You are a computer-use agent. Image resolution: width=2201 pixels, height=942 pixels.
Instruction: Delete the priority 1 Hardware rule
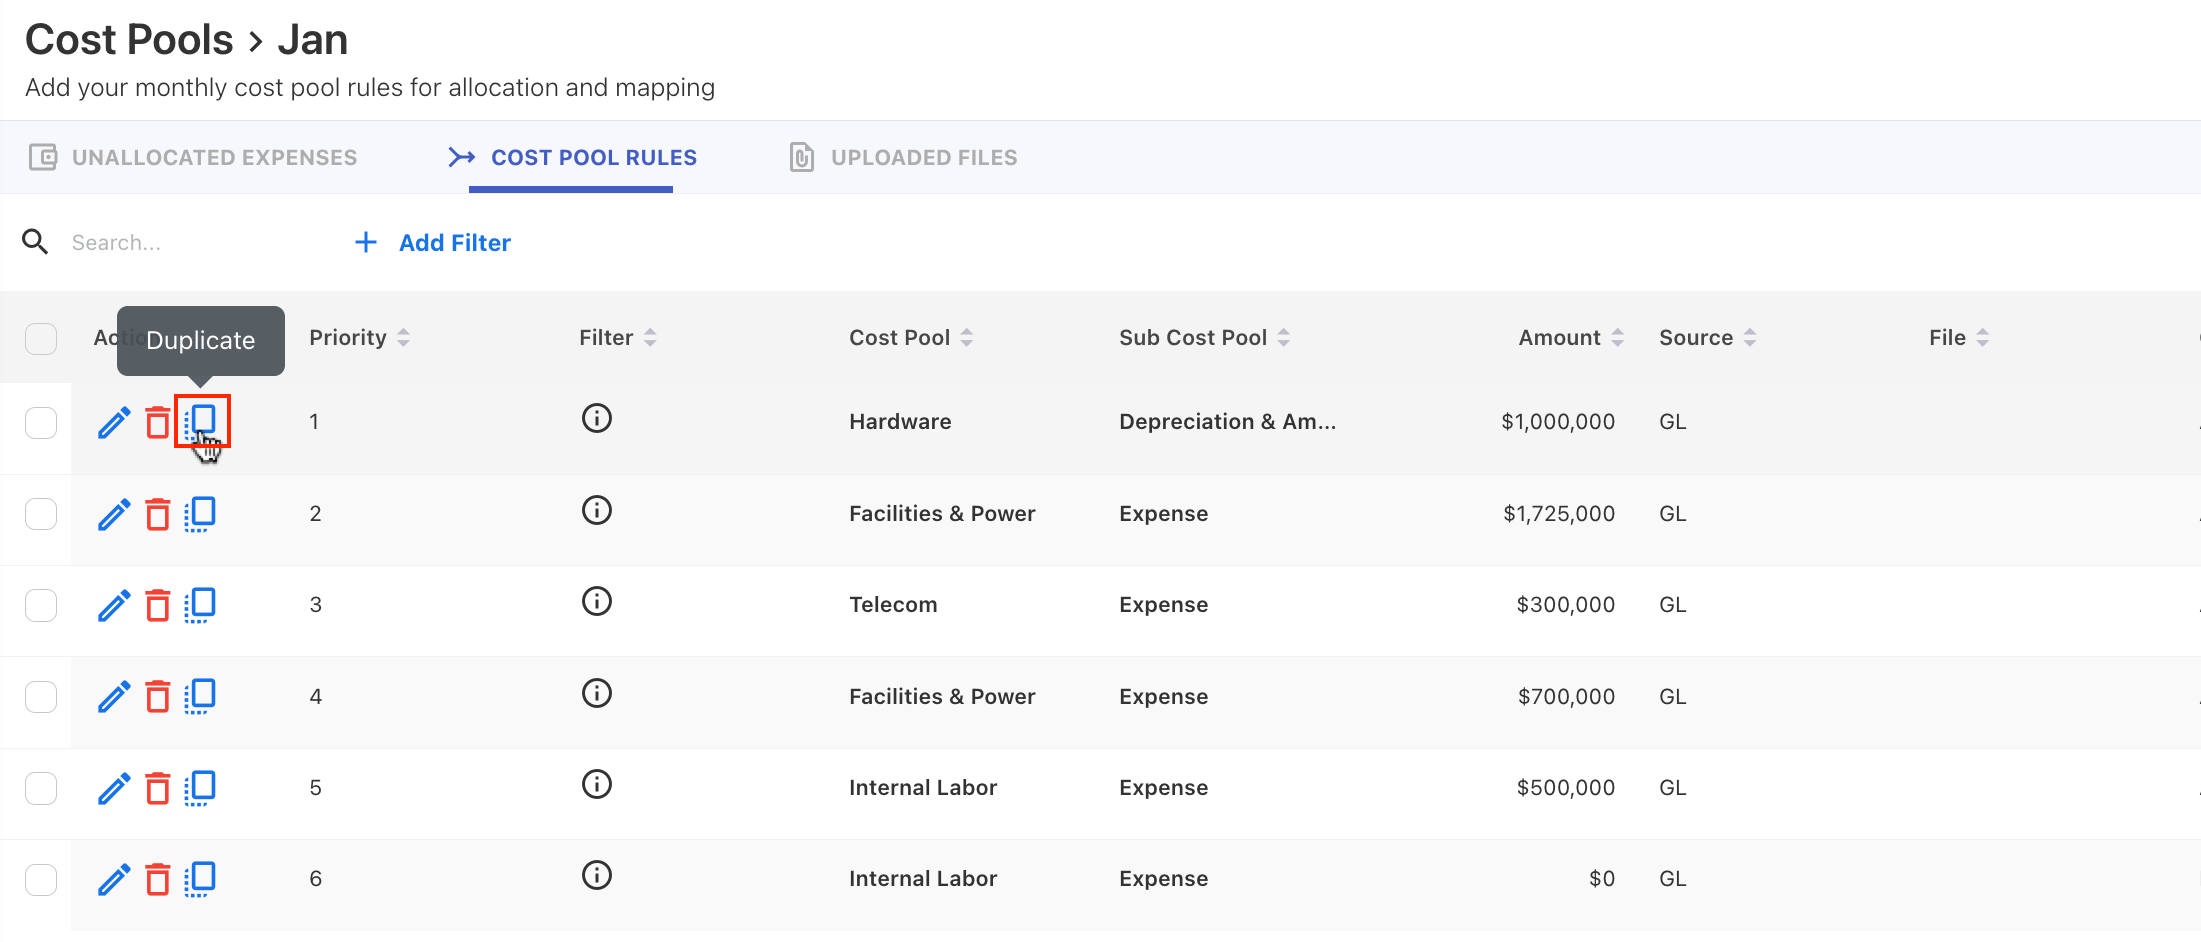[158, 423]
